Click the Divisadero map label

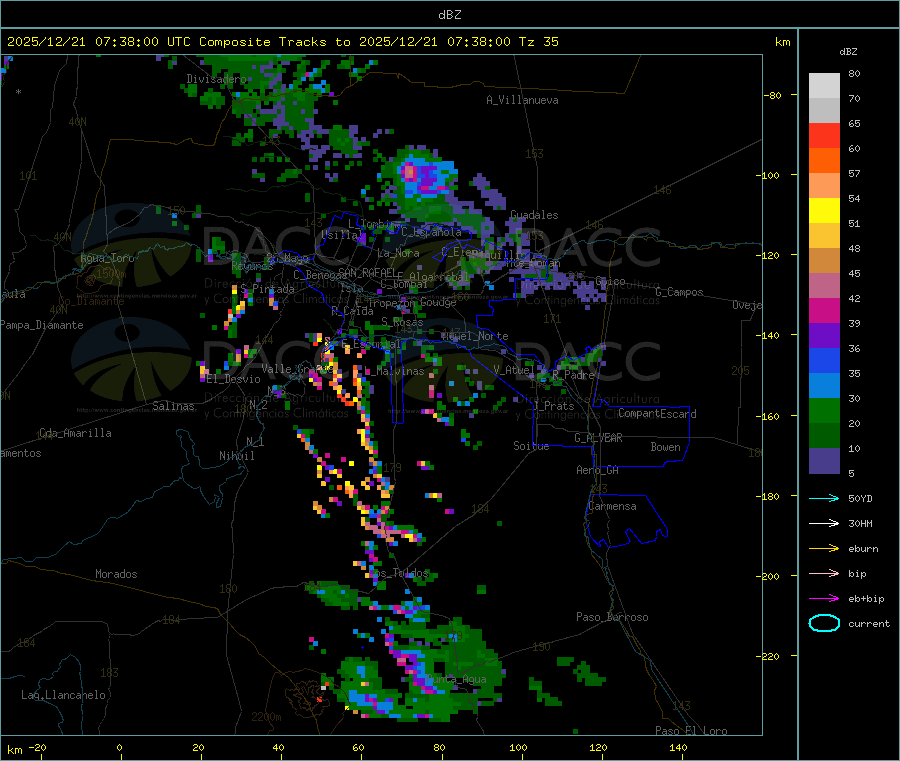pos(216,79)
